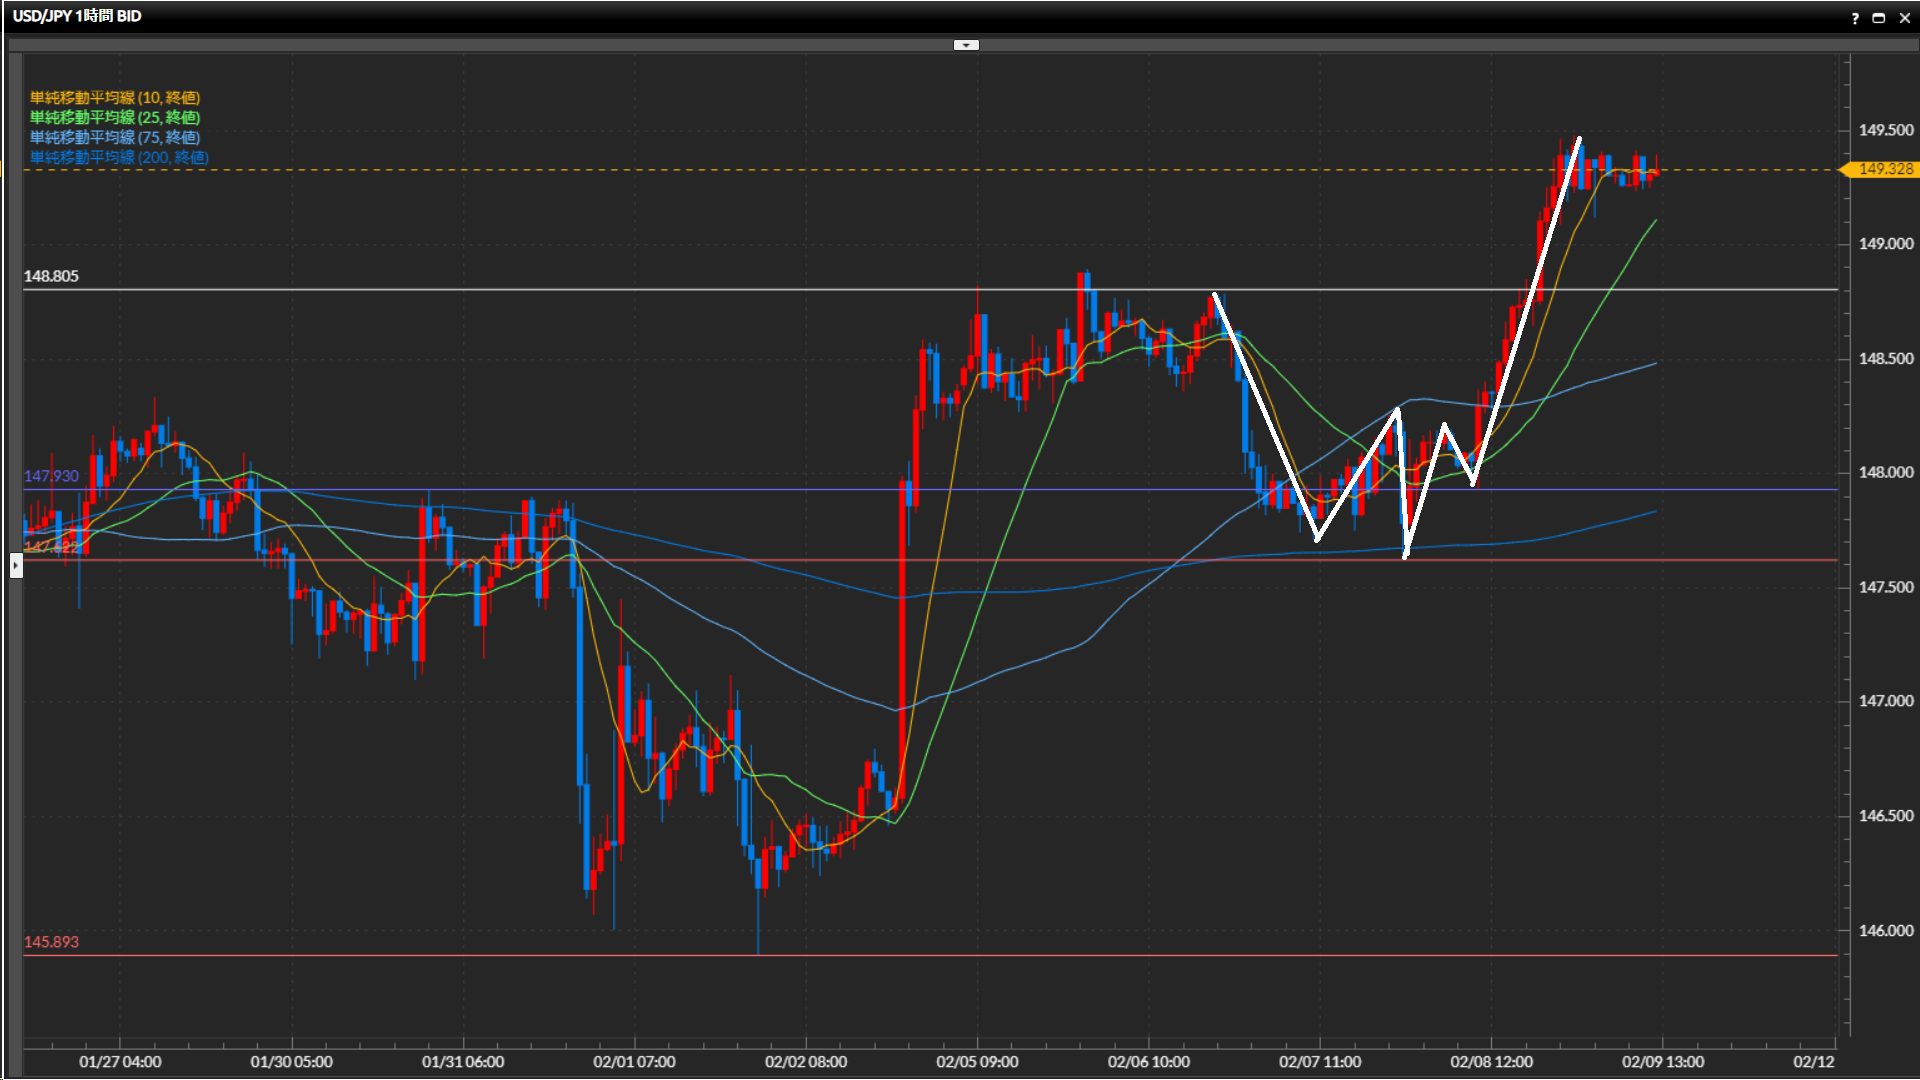
Task: Click the 148.805 price line label
Action: pos(51,276)
